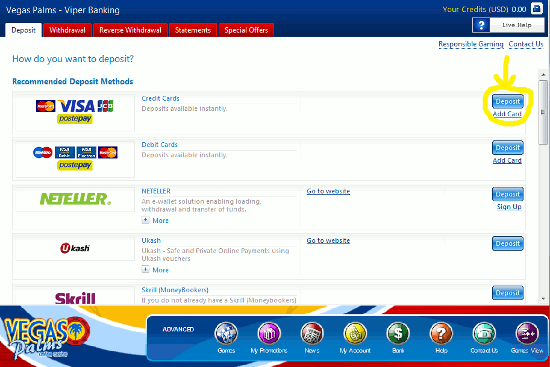Click the vertical scrollbar thumb

543,112
